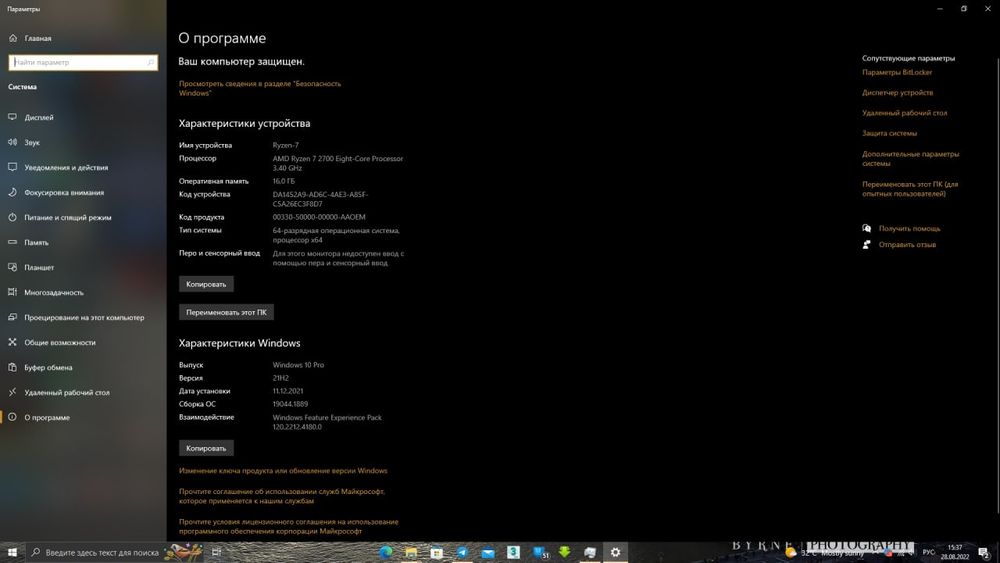Open Уведомления и действия icon
This screenshot has height=563, width=1000.
tap(12, 167)
